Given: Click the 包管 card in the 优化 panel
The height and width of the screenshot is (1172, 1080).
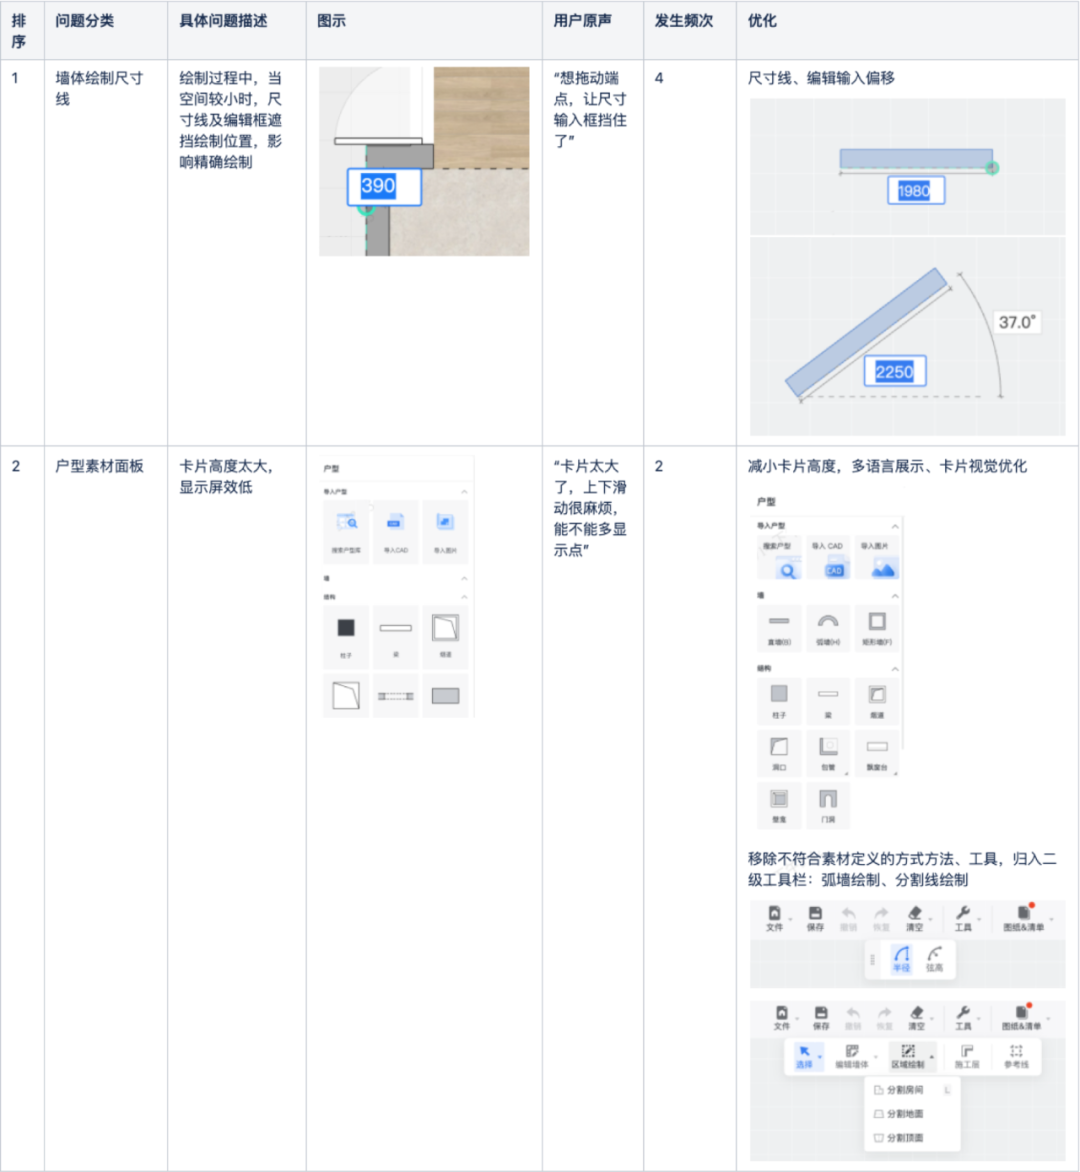Looking at the screenshot, I should tap(827, 753).
